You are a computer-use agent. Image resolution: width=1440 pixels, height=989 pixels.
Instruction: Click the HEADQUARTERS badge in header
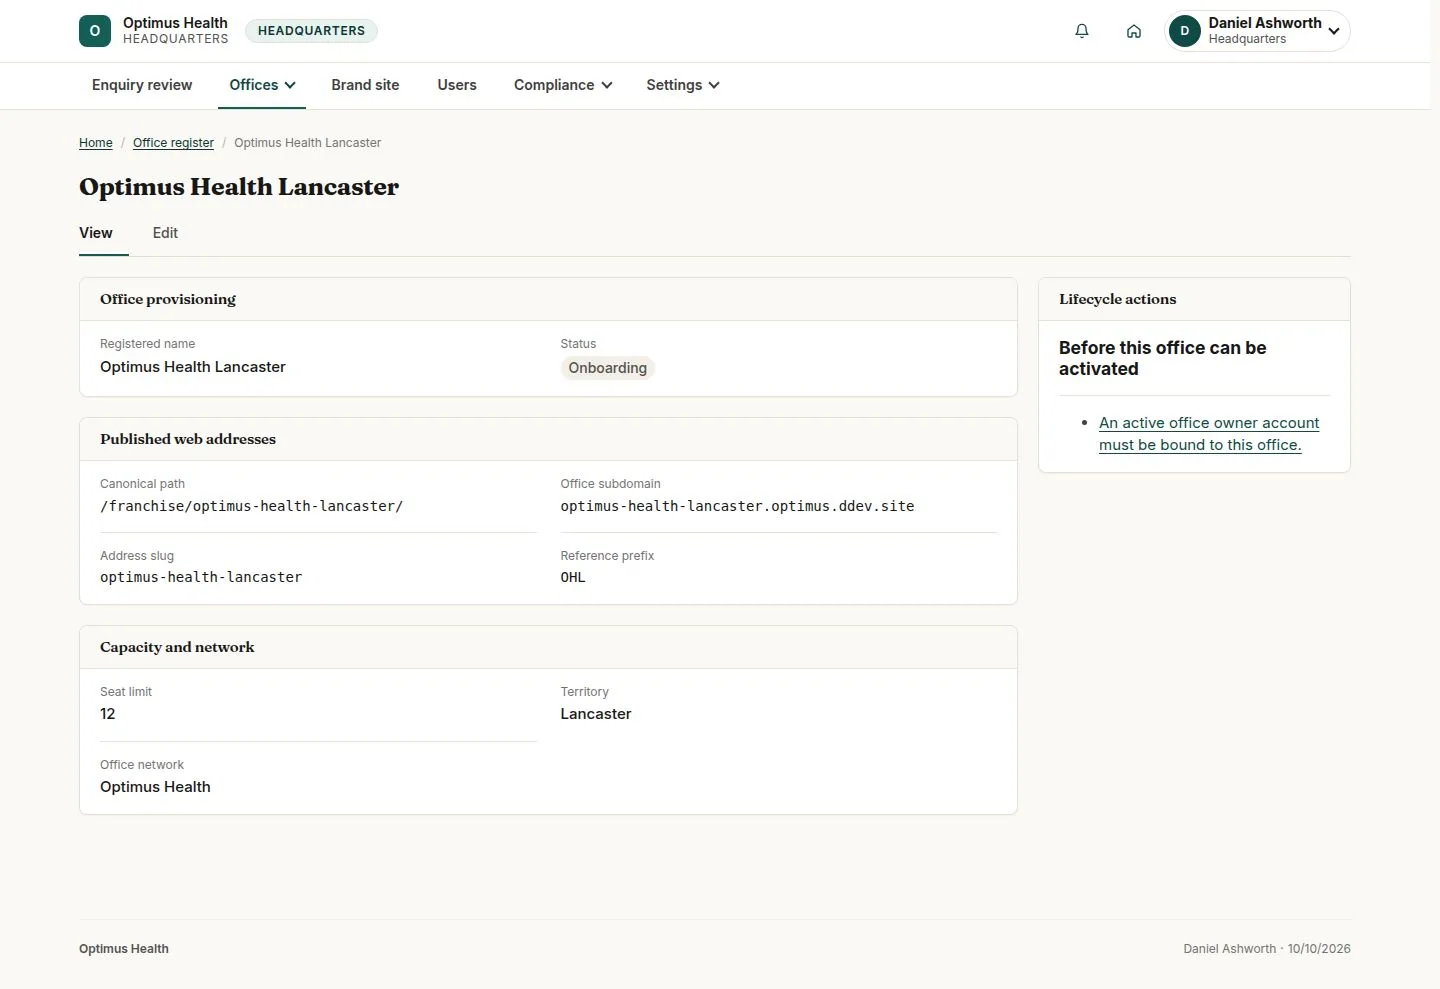[x=311, y=31]
